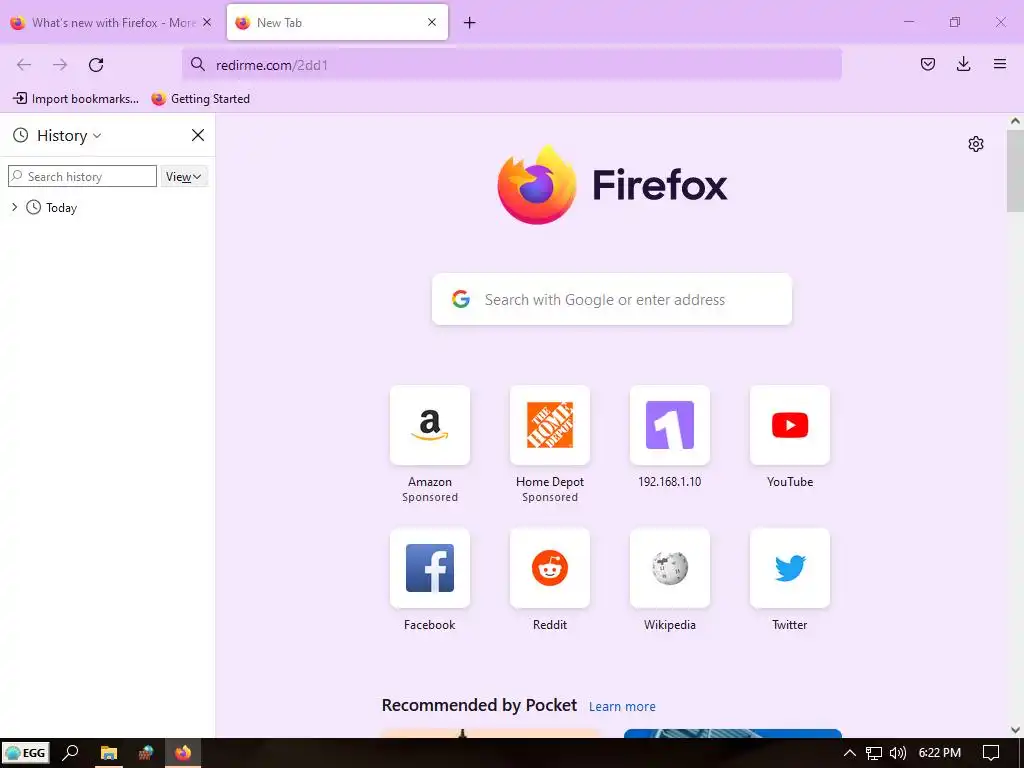Focus the Search history field
Viewport: 1024px width, 768px height.
82,176
